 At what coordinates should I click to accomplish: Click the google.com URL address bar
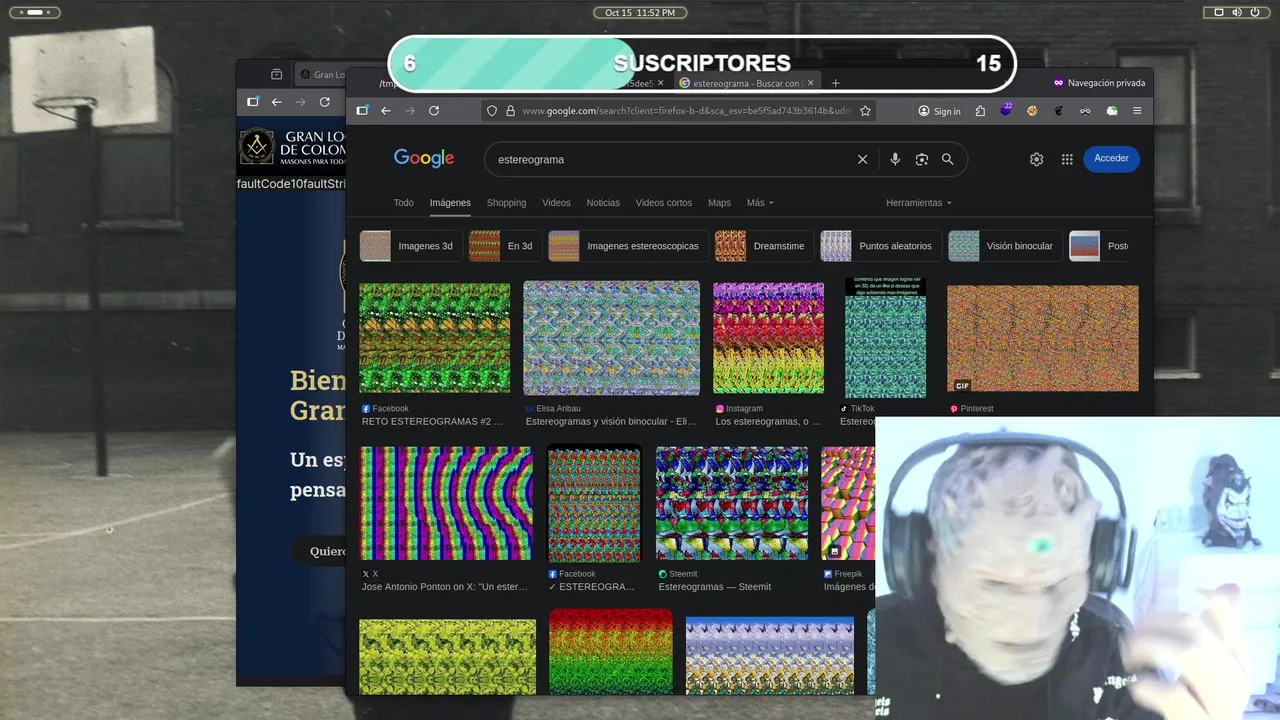tap(686, 111)
